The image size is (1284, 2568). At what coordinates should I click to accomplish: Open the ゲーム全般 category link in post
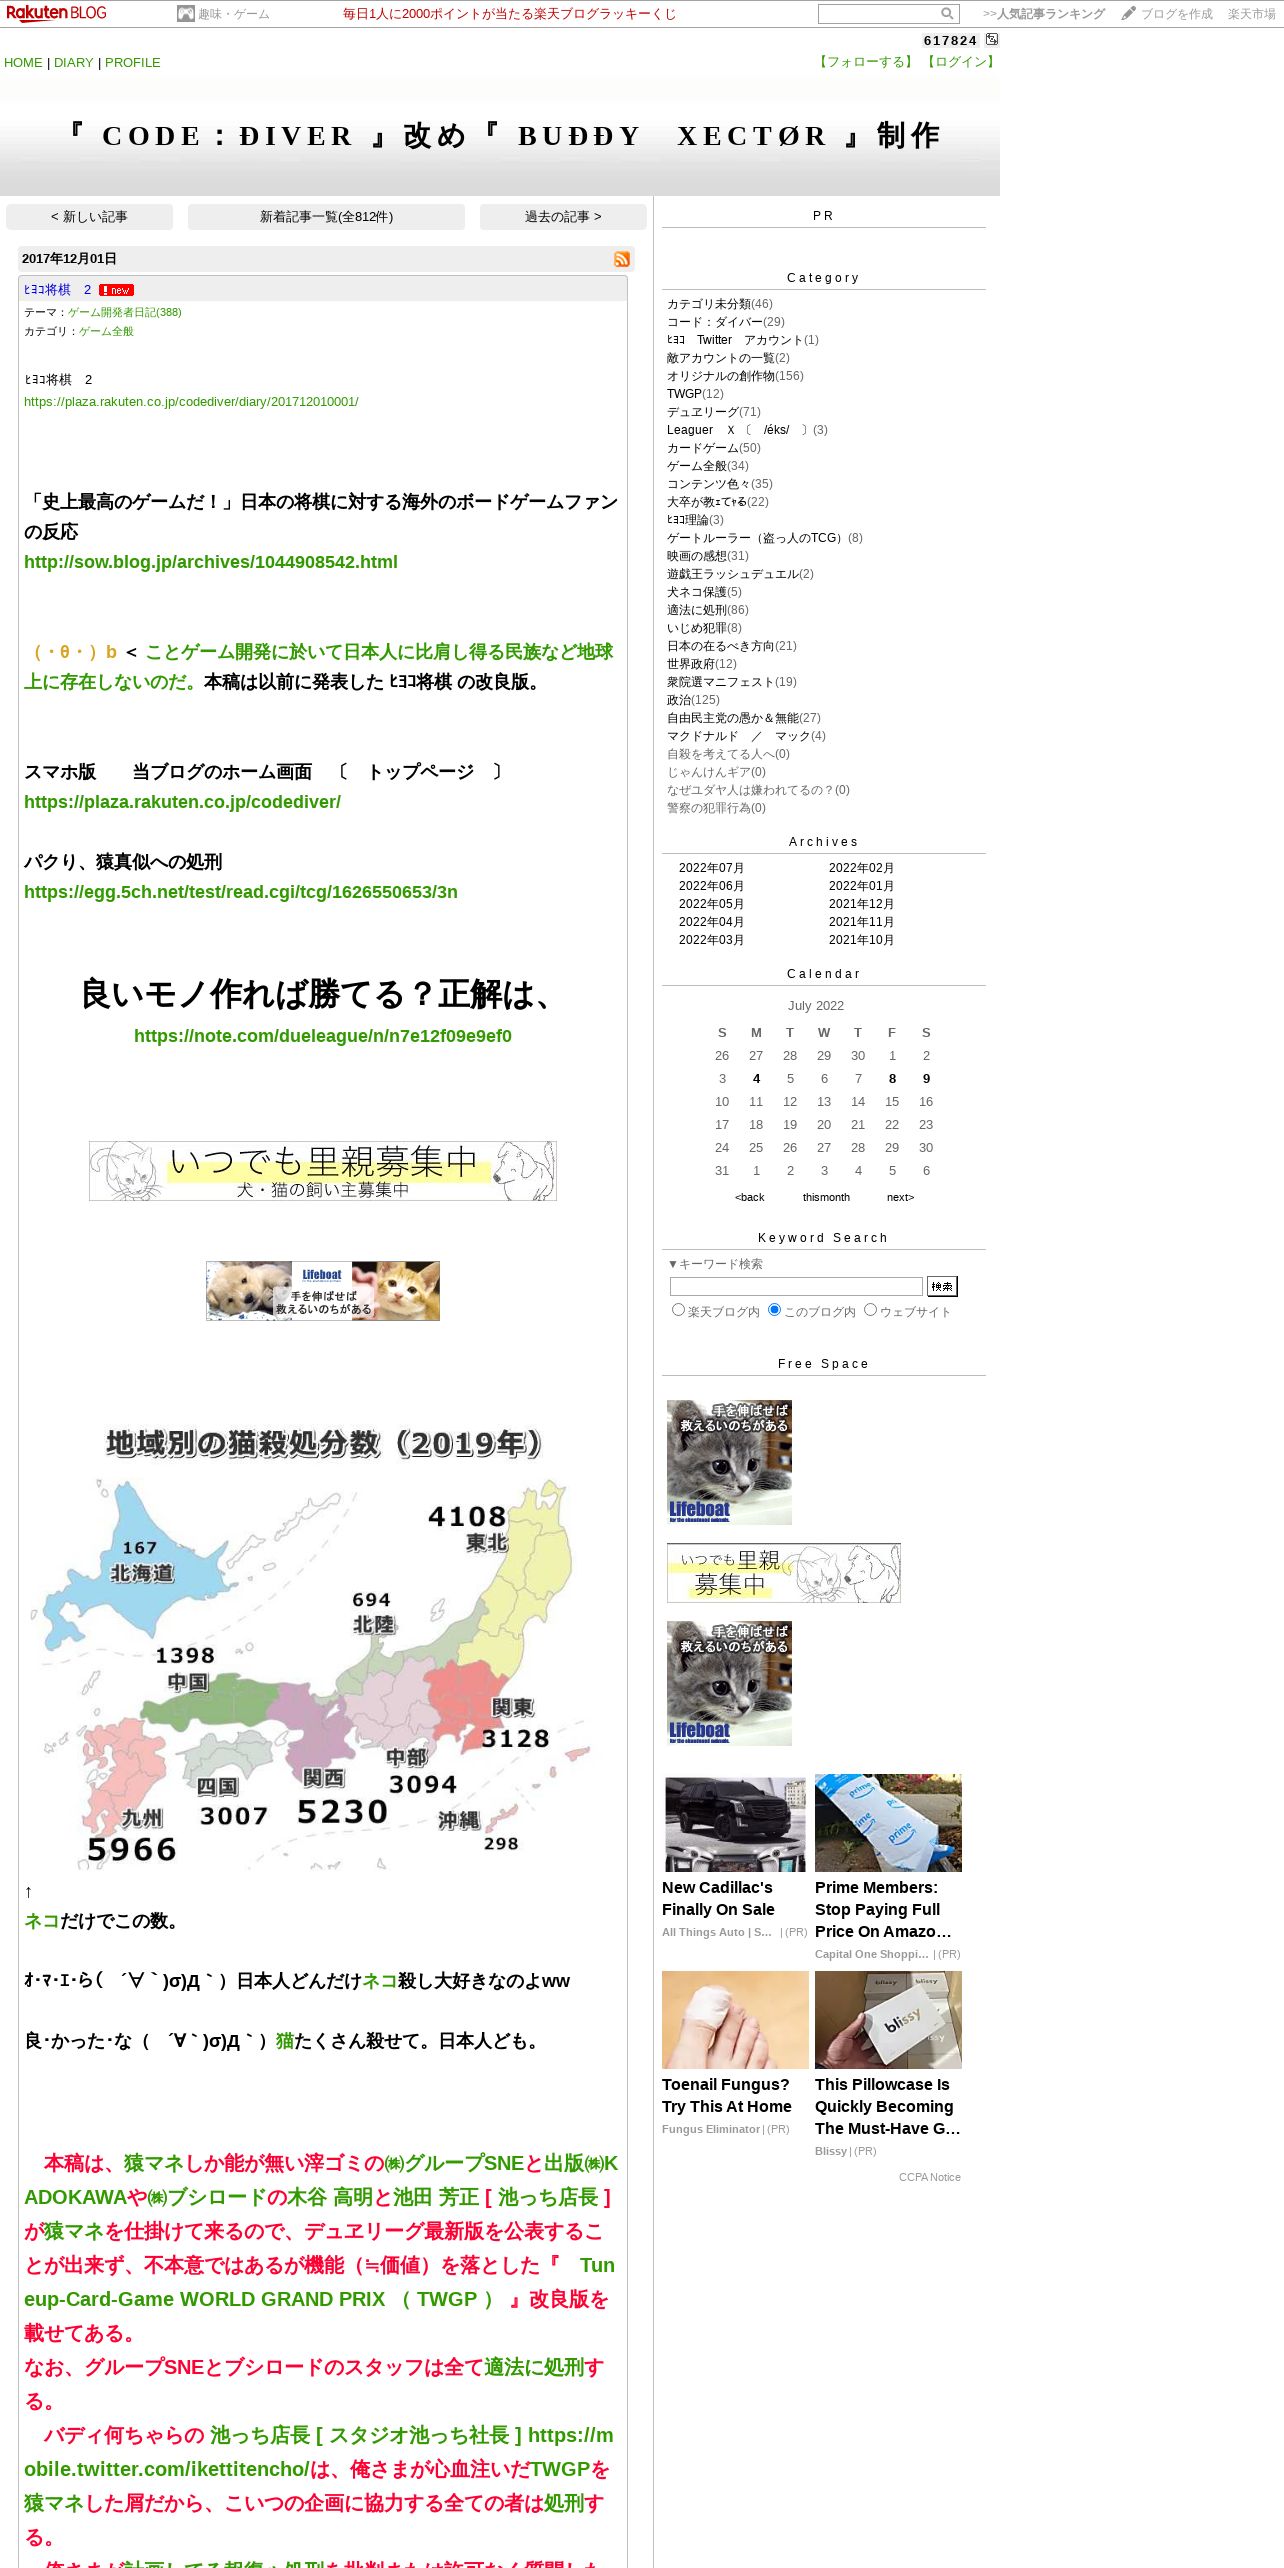tap(106, 331)
